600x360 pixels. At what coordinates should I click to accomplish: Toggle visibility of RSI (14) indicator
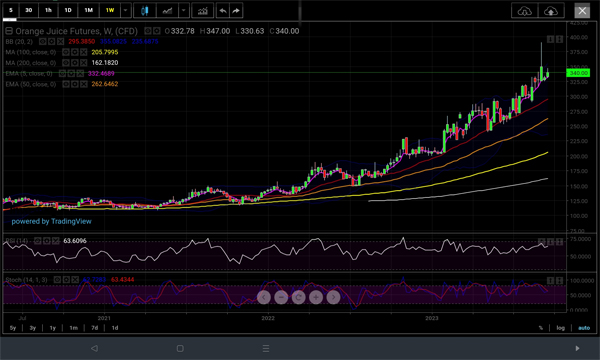38,241
